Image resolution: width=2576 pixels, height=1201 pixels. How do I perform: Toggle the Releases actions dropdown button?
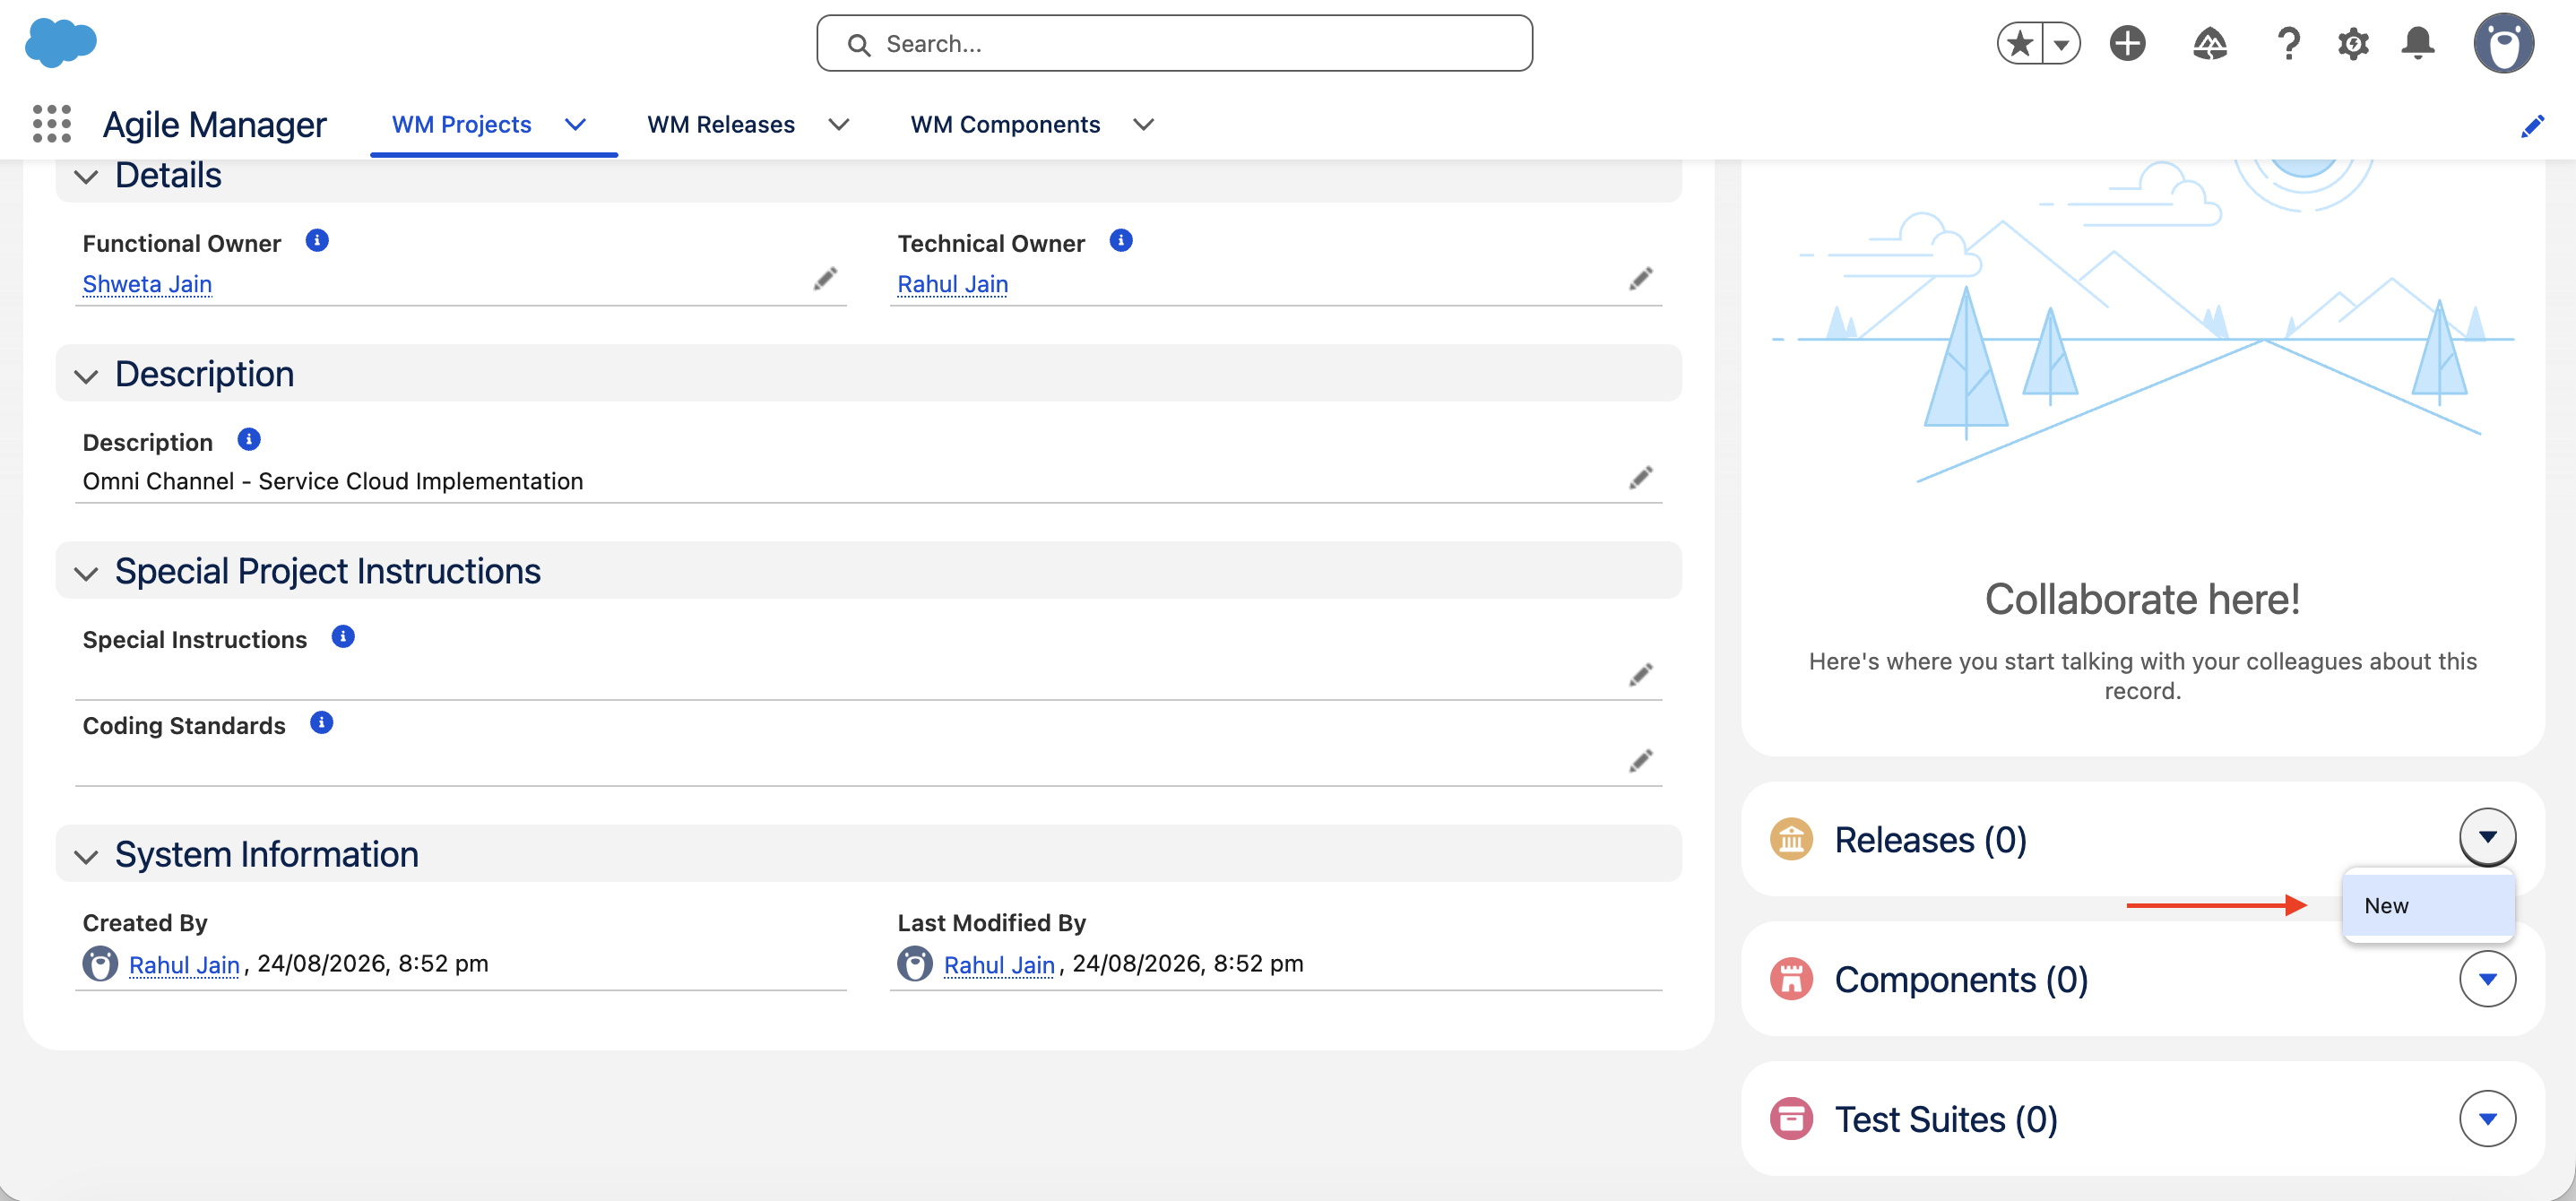click(x=2487, y=837)
